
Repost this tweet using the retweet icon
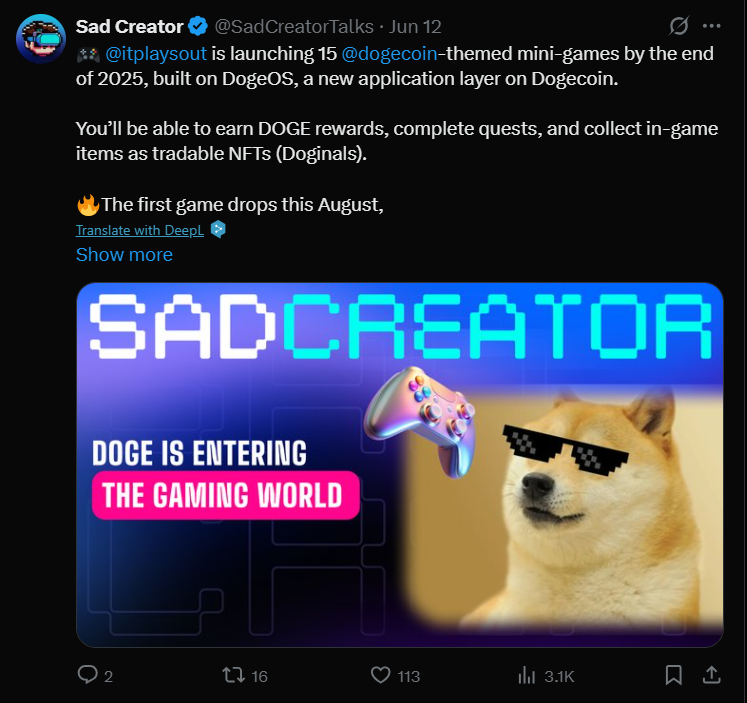tap(233, 675)
